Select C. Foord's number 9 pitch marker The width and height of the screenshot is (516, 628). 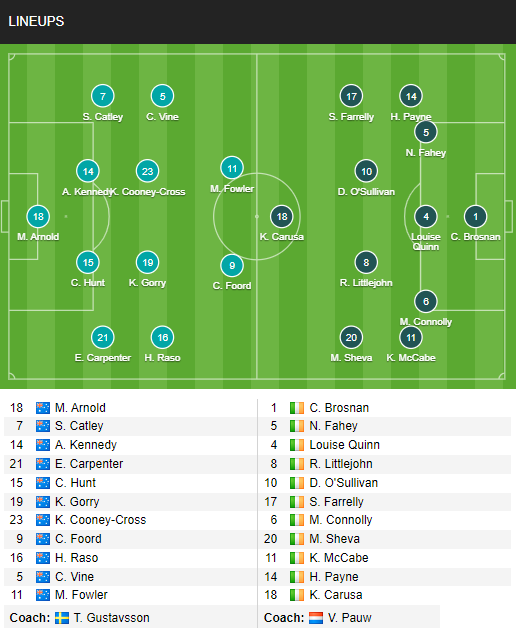pyautogui.click(x=232, y=266)
